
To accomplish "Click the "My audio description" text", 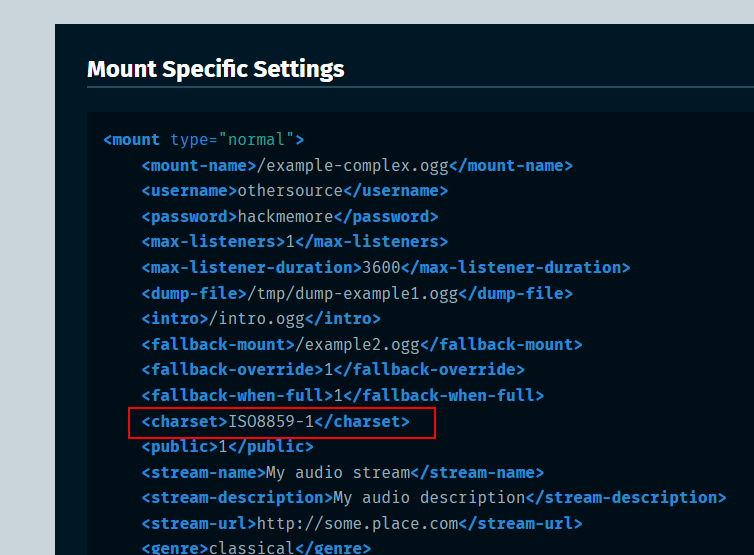I will [429, 497].
